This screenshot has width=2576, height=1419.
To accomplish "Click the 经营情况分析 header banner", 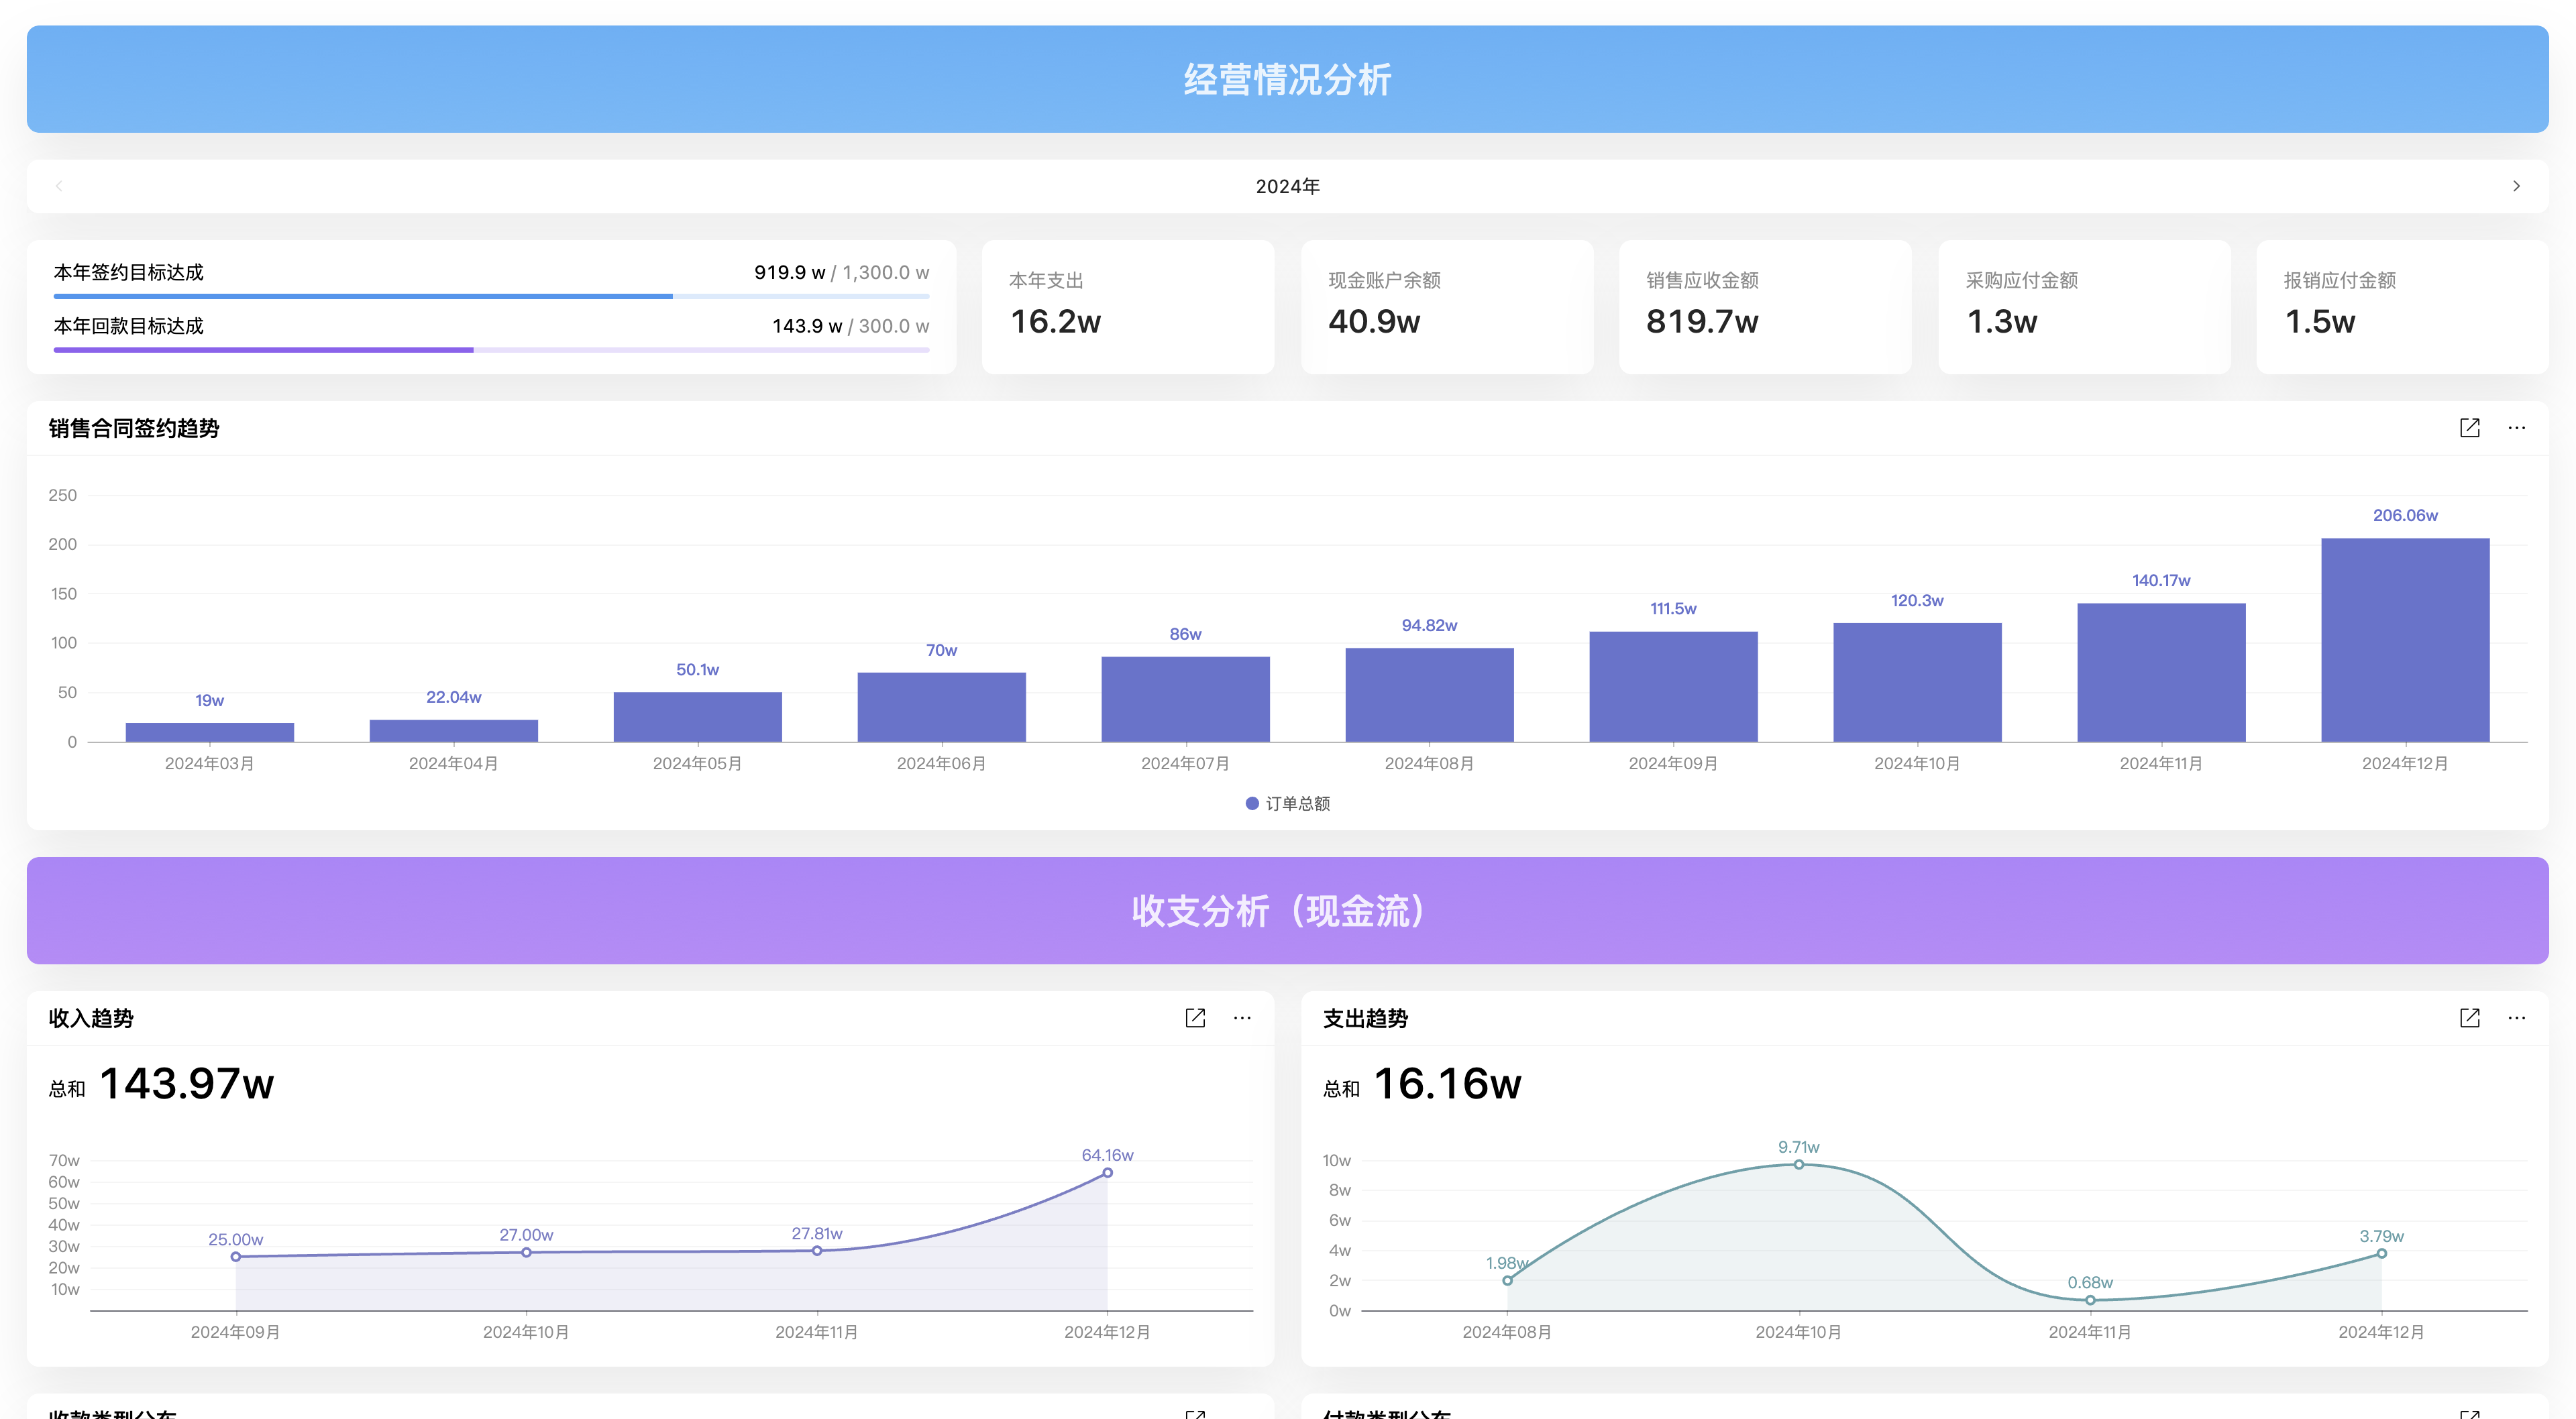I will point(1287,79).
